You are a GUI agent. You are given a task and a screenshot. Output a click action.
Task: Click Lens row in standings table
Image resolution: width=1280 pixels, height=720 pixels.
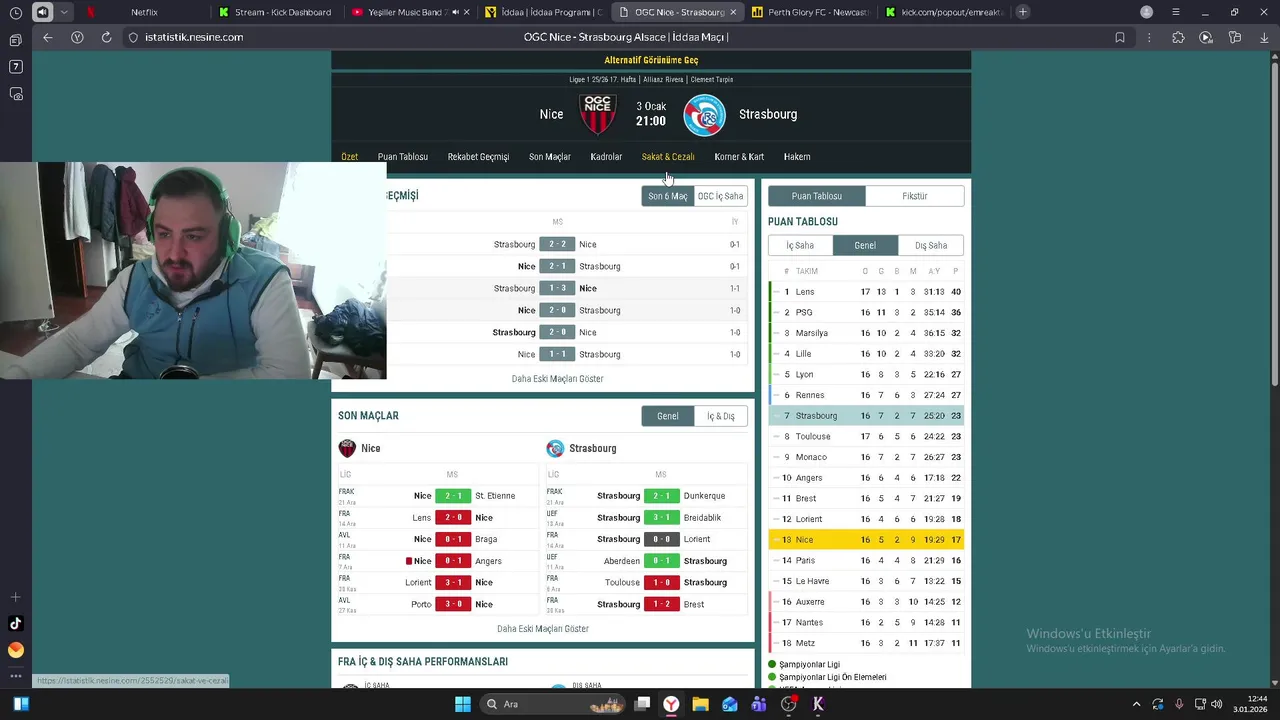pos(866,292)
